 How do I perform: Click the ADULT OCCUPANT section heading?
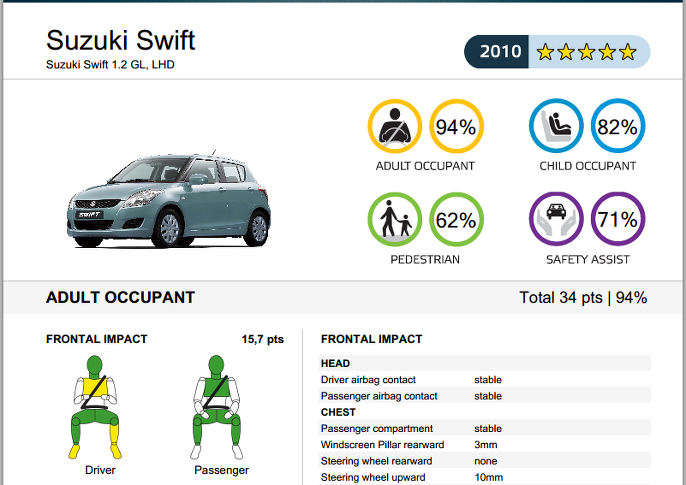pos(120,298)
